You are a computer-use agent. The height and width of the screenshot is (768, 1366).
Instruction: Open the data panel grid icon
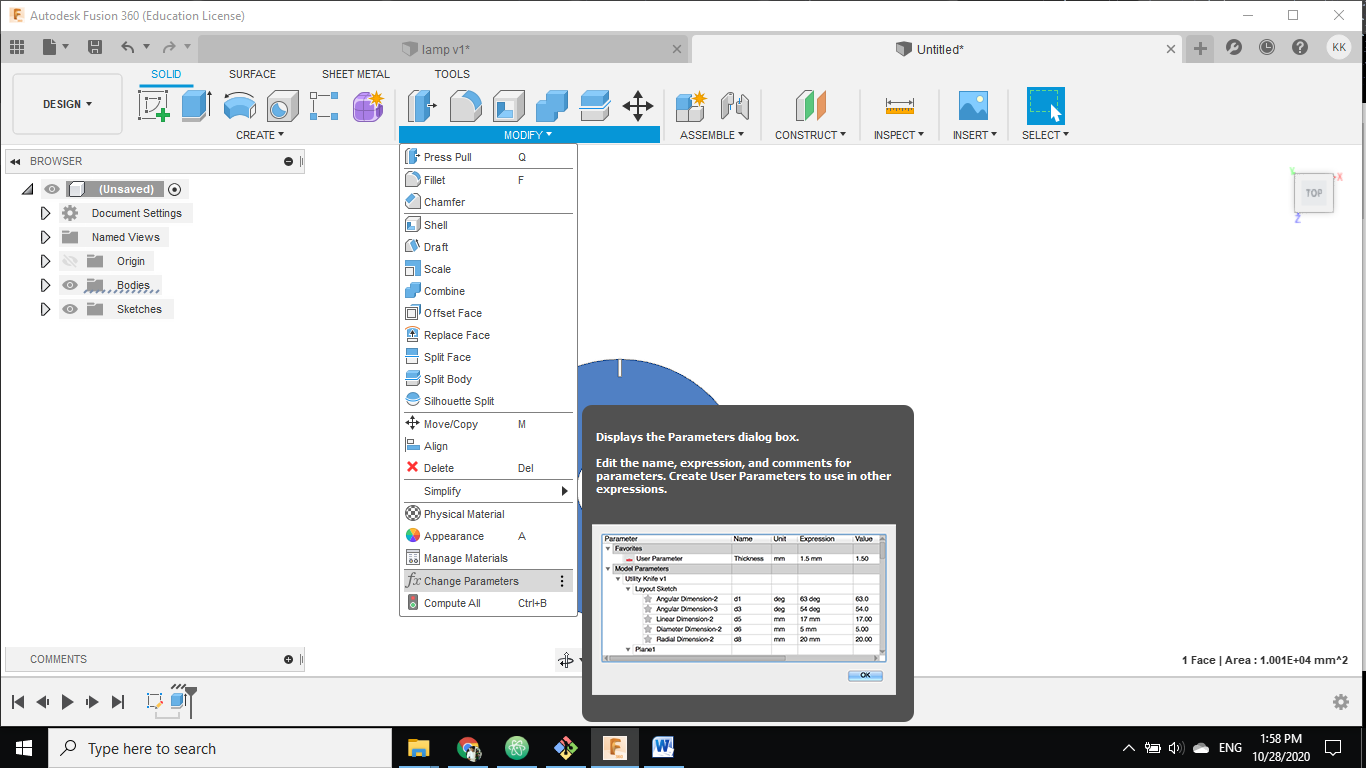[17, 47]
